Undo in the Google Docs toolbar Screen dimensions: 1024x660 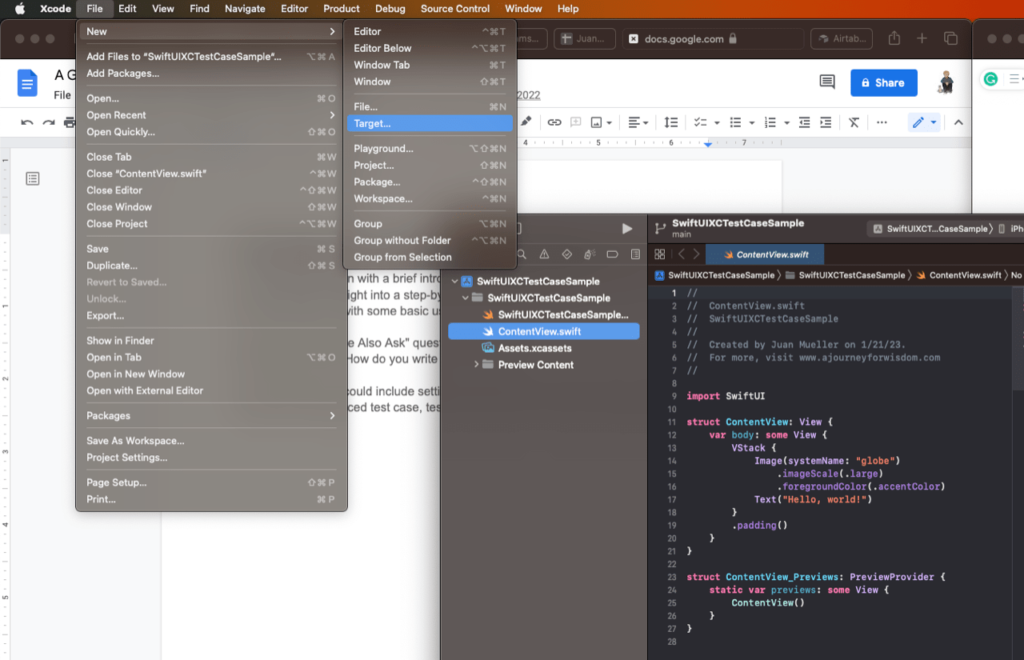(x=27, y=122)
